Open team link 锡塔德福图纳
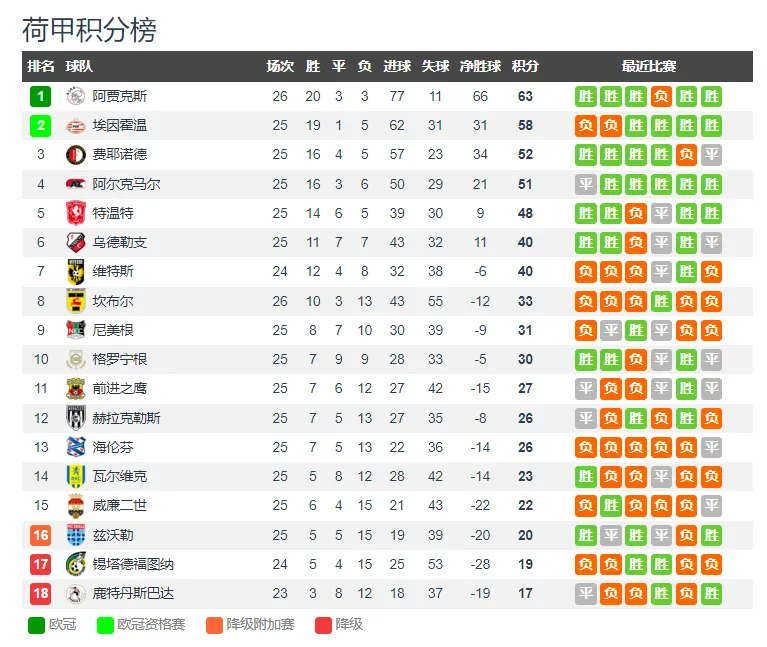Screen dimensions: 767x647 pos(132,564)
